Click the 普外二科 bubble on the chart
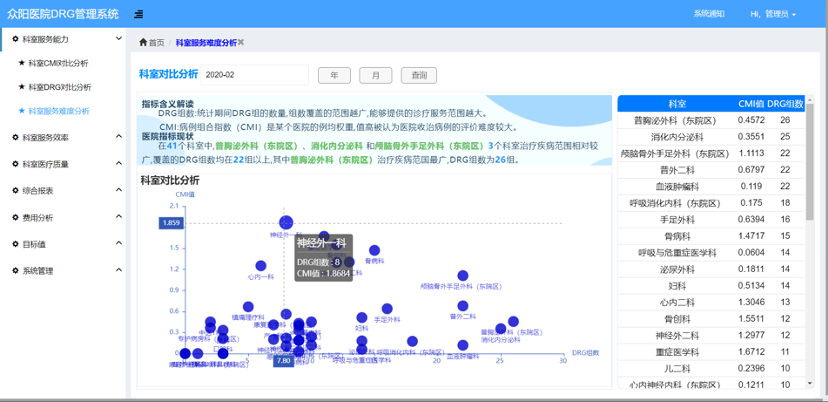The height and width of the screenshot is (402, 828). coord(463,306)
